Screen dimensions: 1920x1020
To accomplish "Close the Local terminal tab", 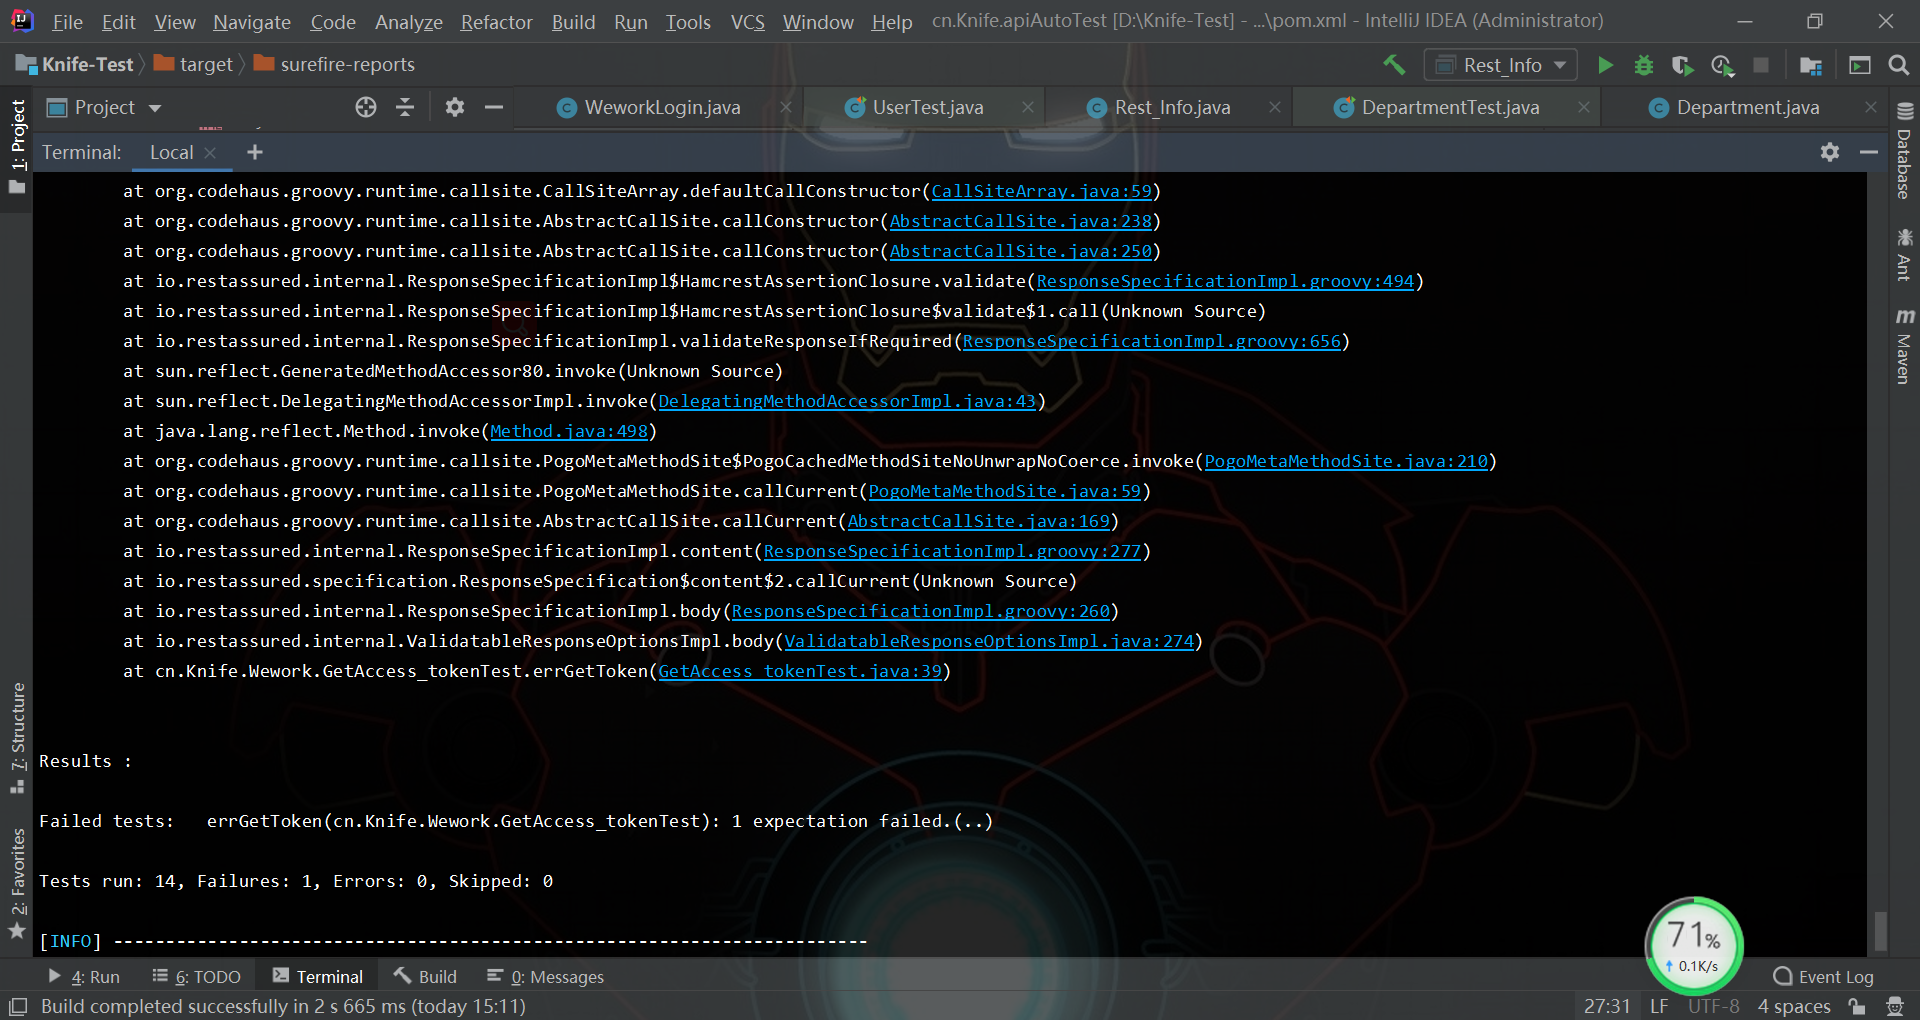I will coord(210,153).
